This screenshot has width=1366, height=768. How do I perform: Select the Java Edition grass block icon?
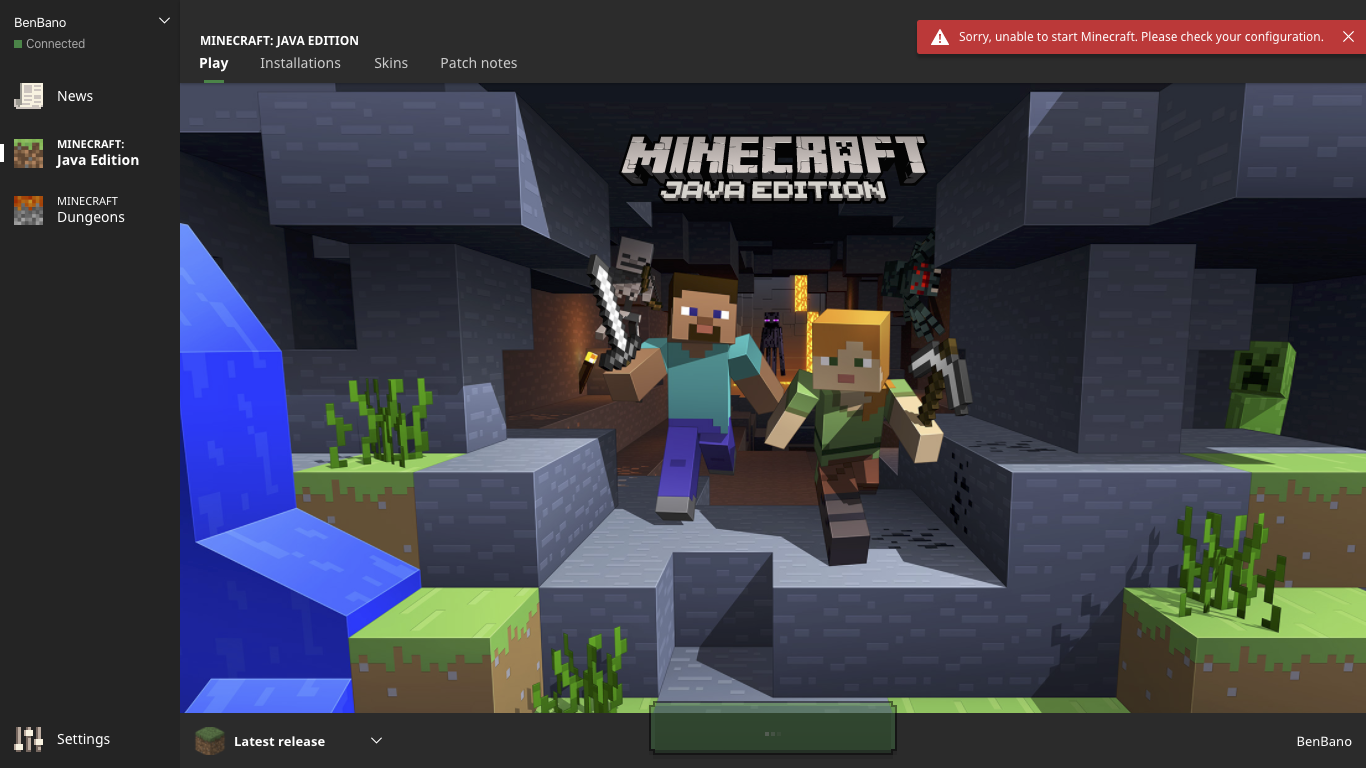point(28,153)
